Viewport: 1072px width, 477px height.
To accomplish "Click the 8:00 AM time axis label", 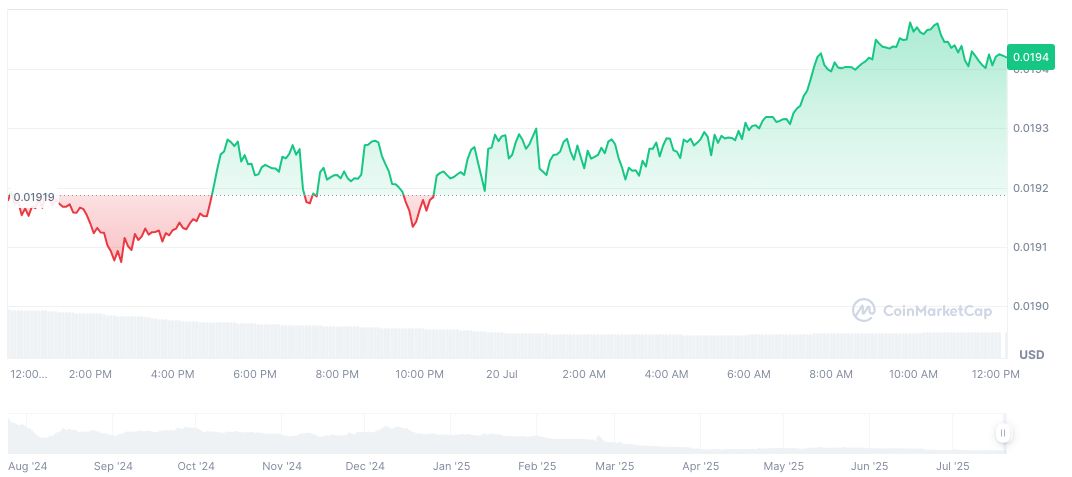I will (830, 374).
